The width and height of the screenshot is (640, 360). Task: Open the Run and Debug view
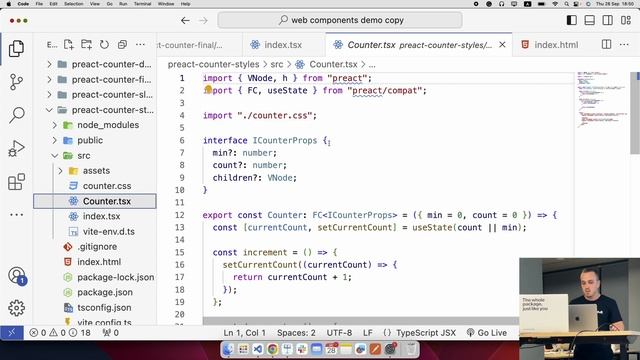pyautogui.click(x=16, y=149)
